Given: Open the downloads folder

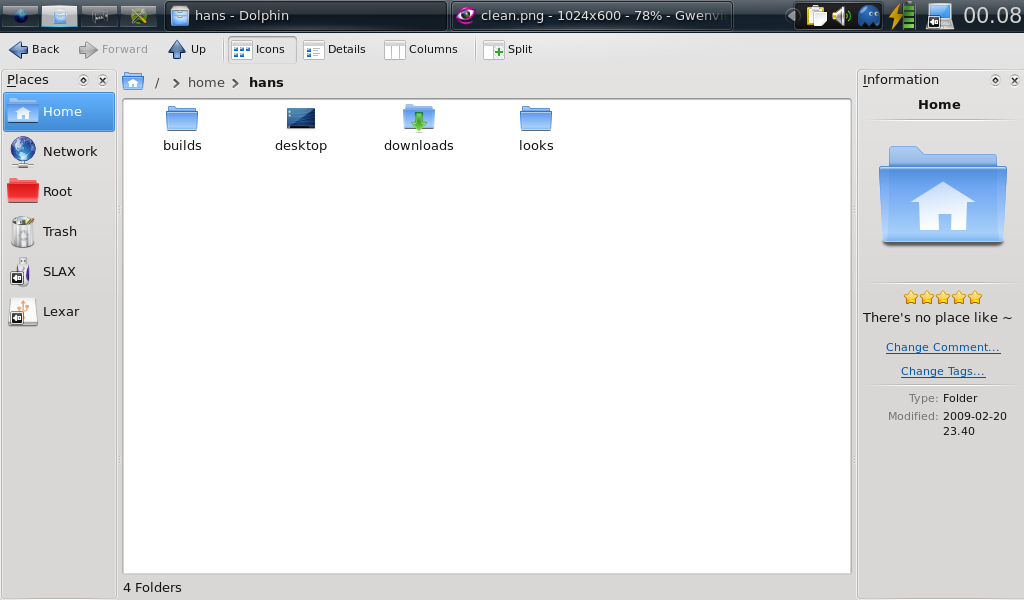Looking at the screenshot, I should tap(419, 127).
